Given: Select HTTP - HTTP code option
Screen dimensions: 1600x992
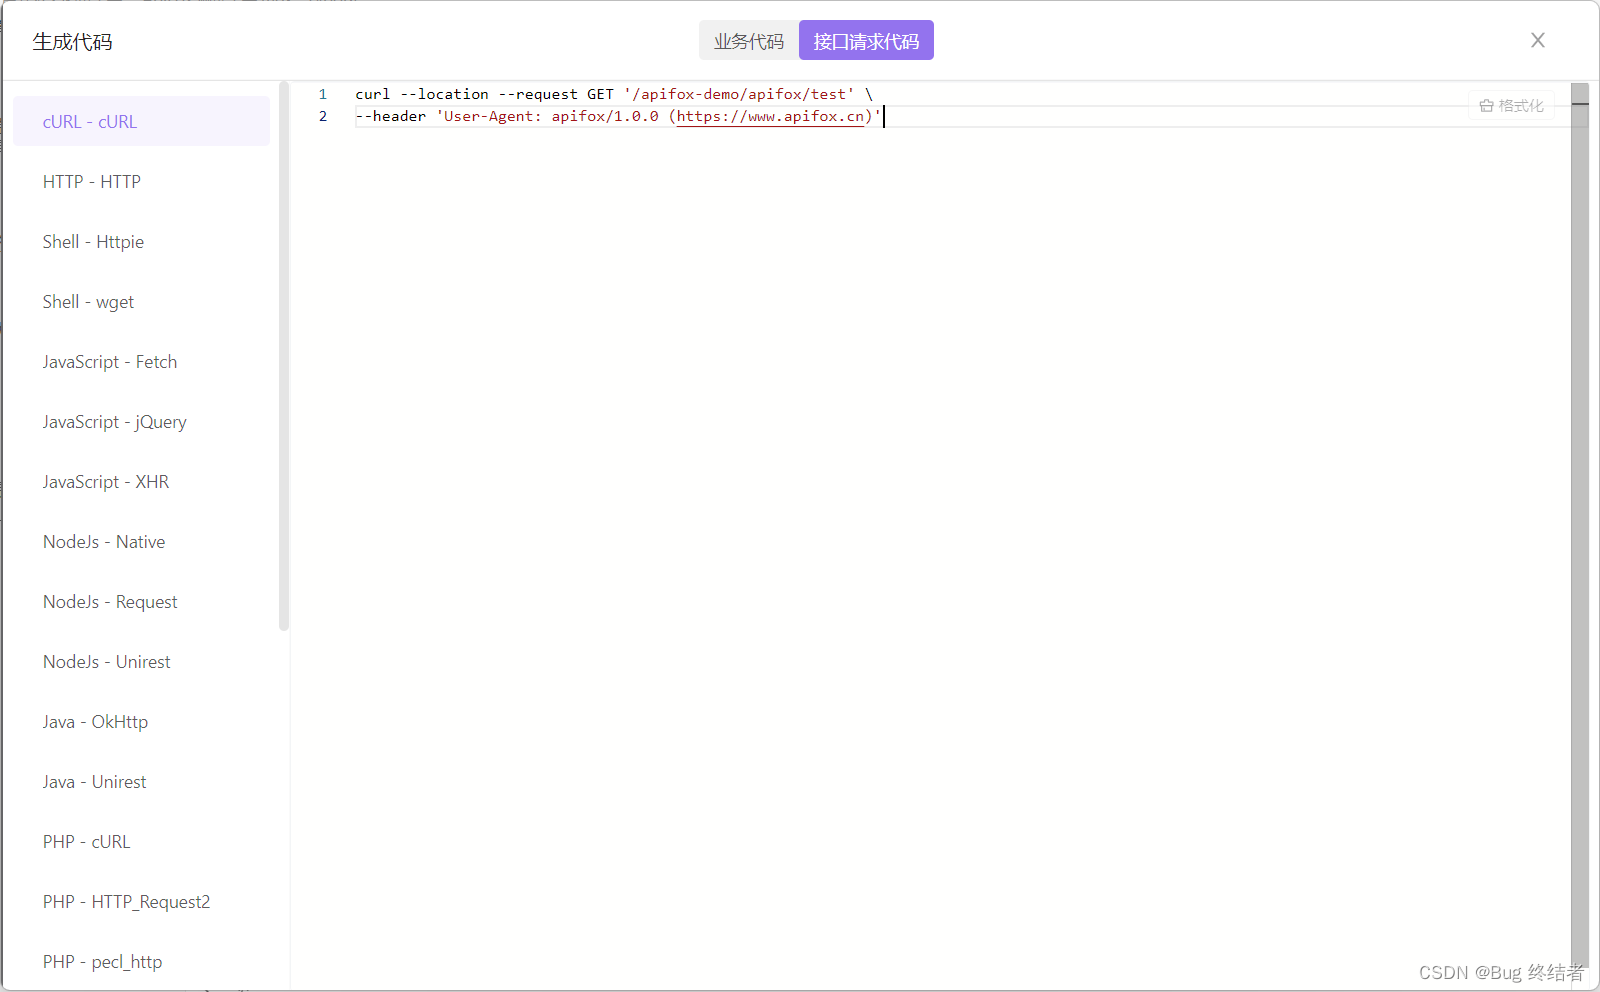Looking at the screenshot, I should 141,181.
